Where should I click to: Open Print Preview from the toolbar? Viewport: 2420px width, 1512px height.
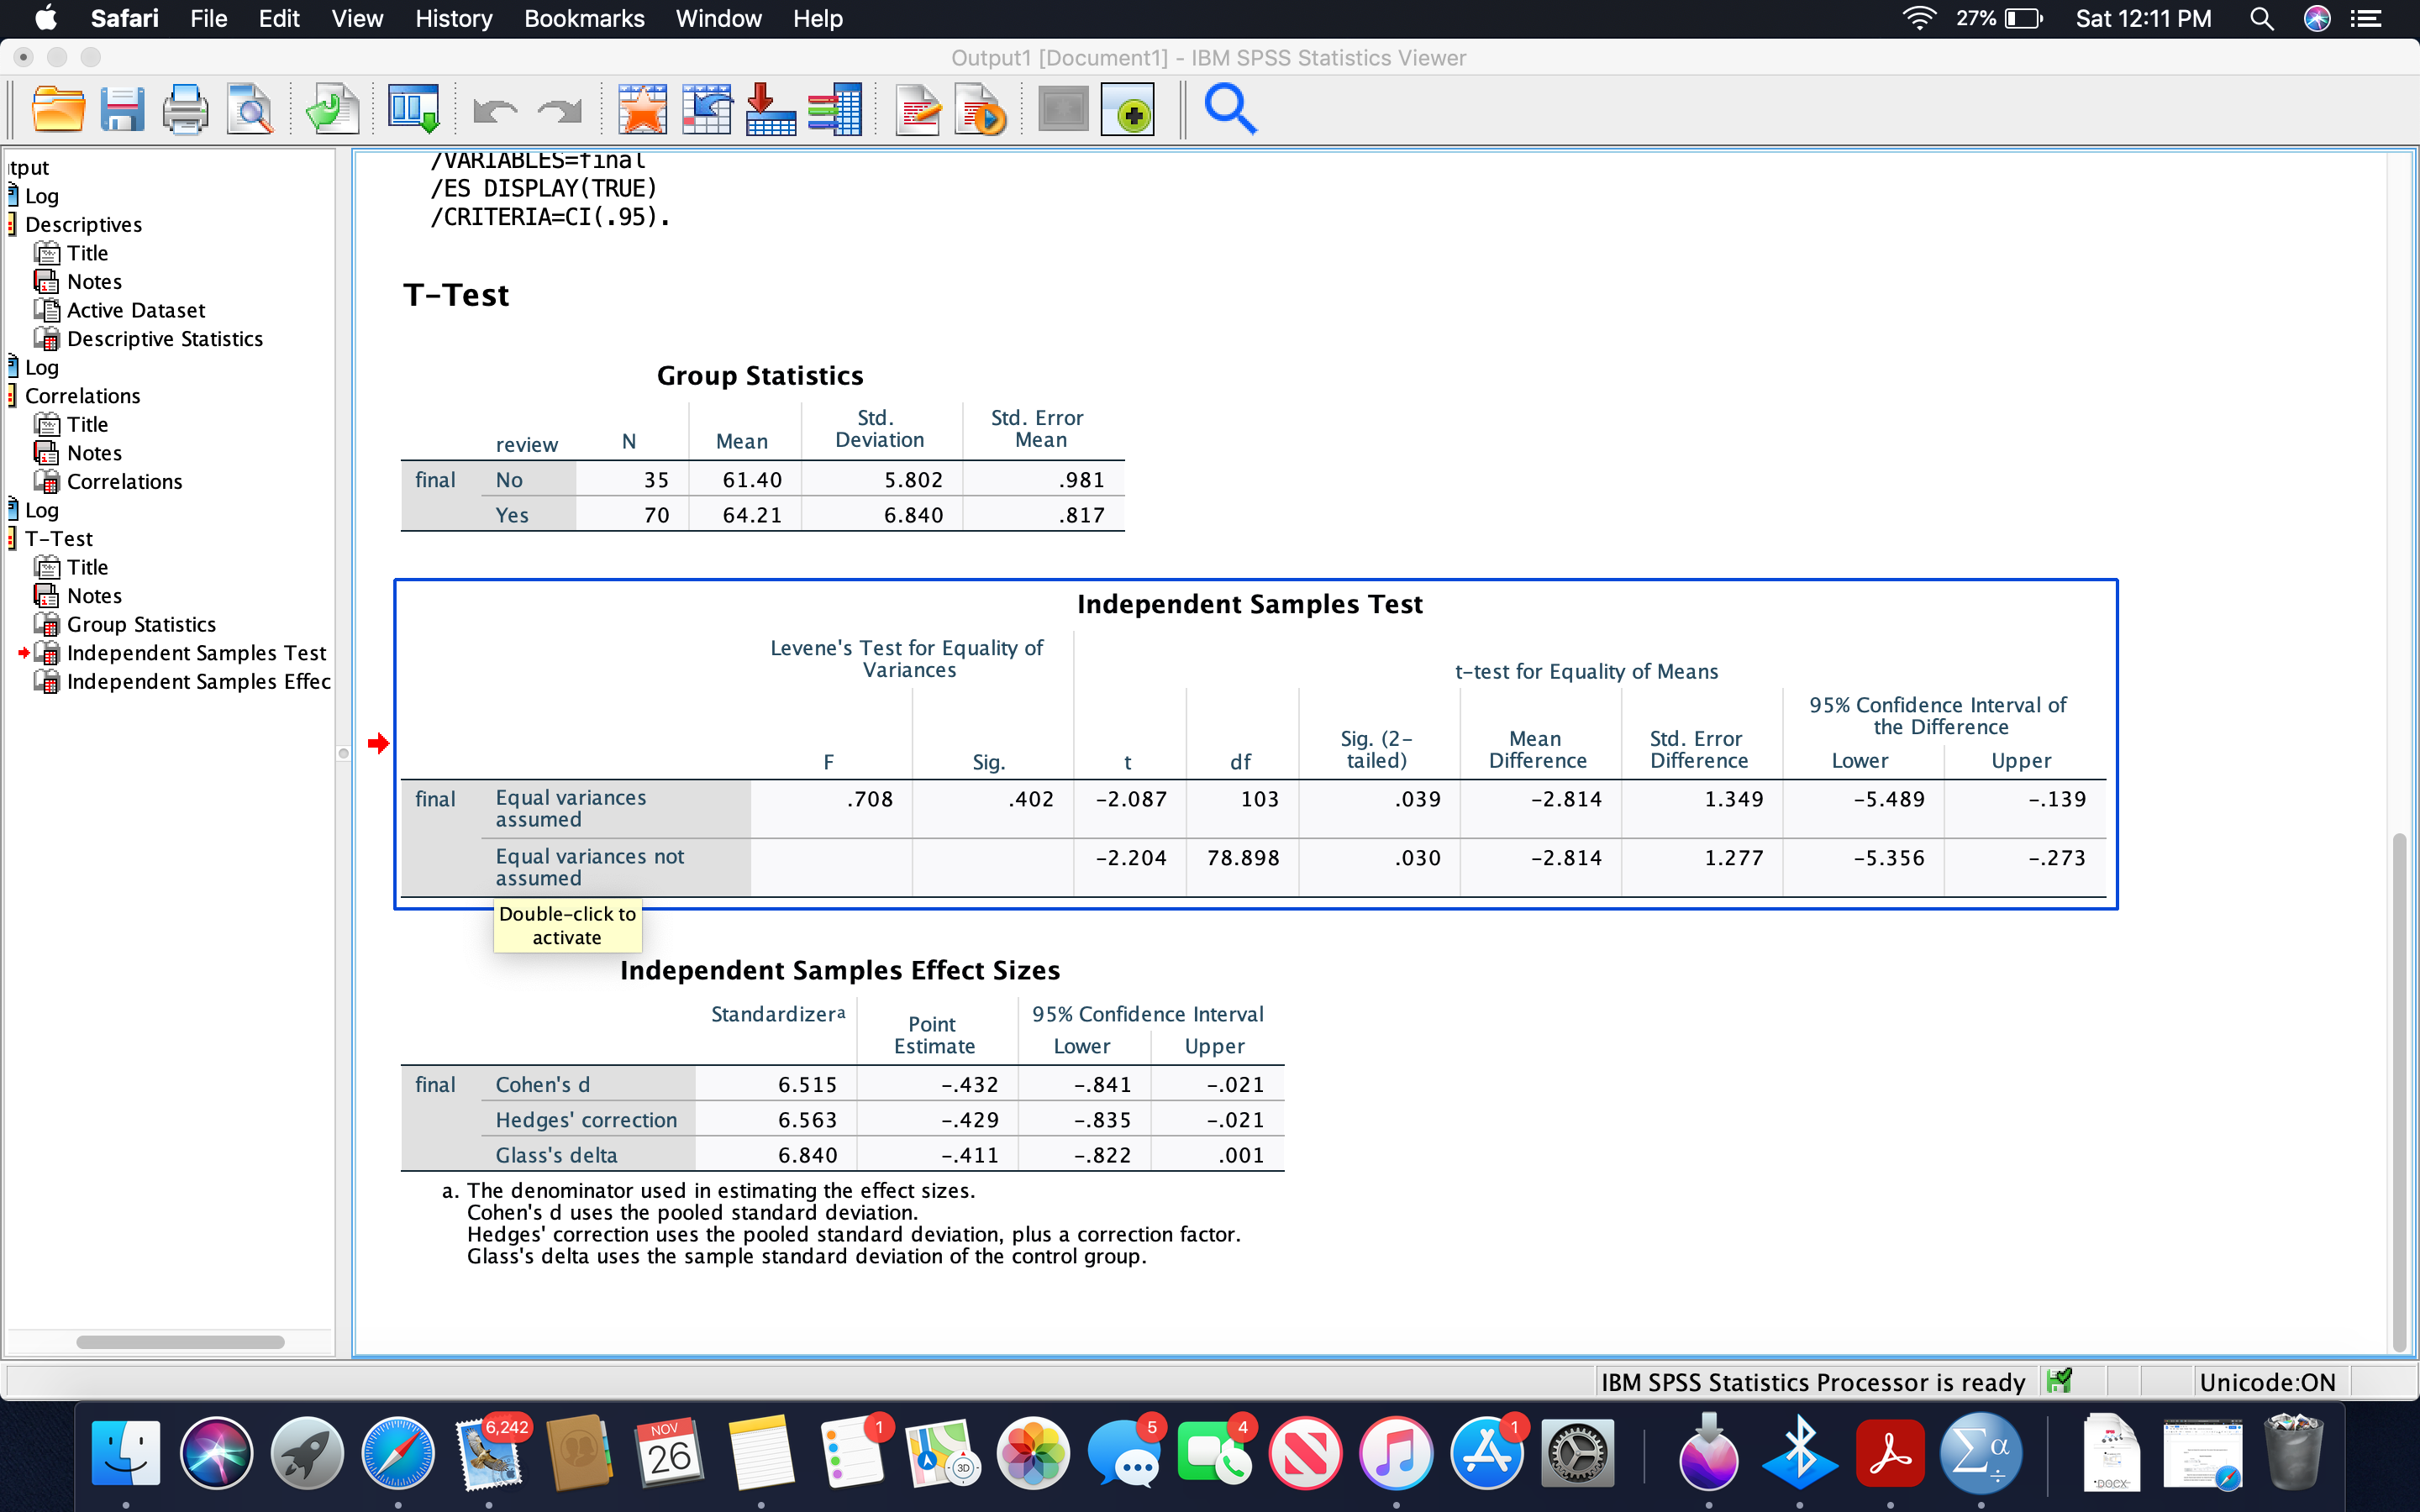[250, 108]
